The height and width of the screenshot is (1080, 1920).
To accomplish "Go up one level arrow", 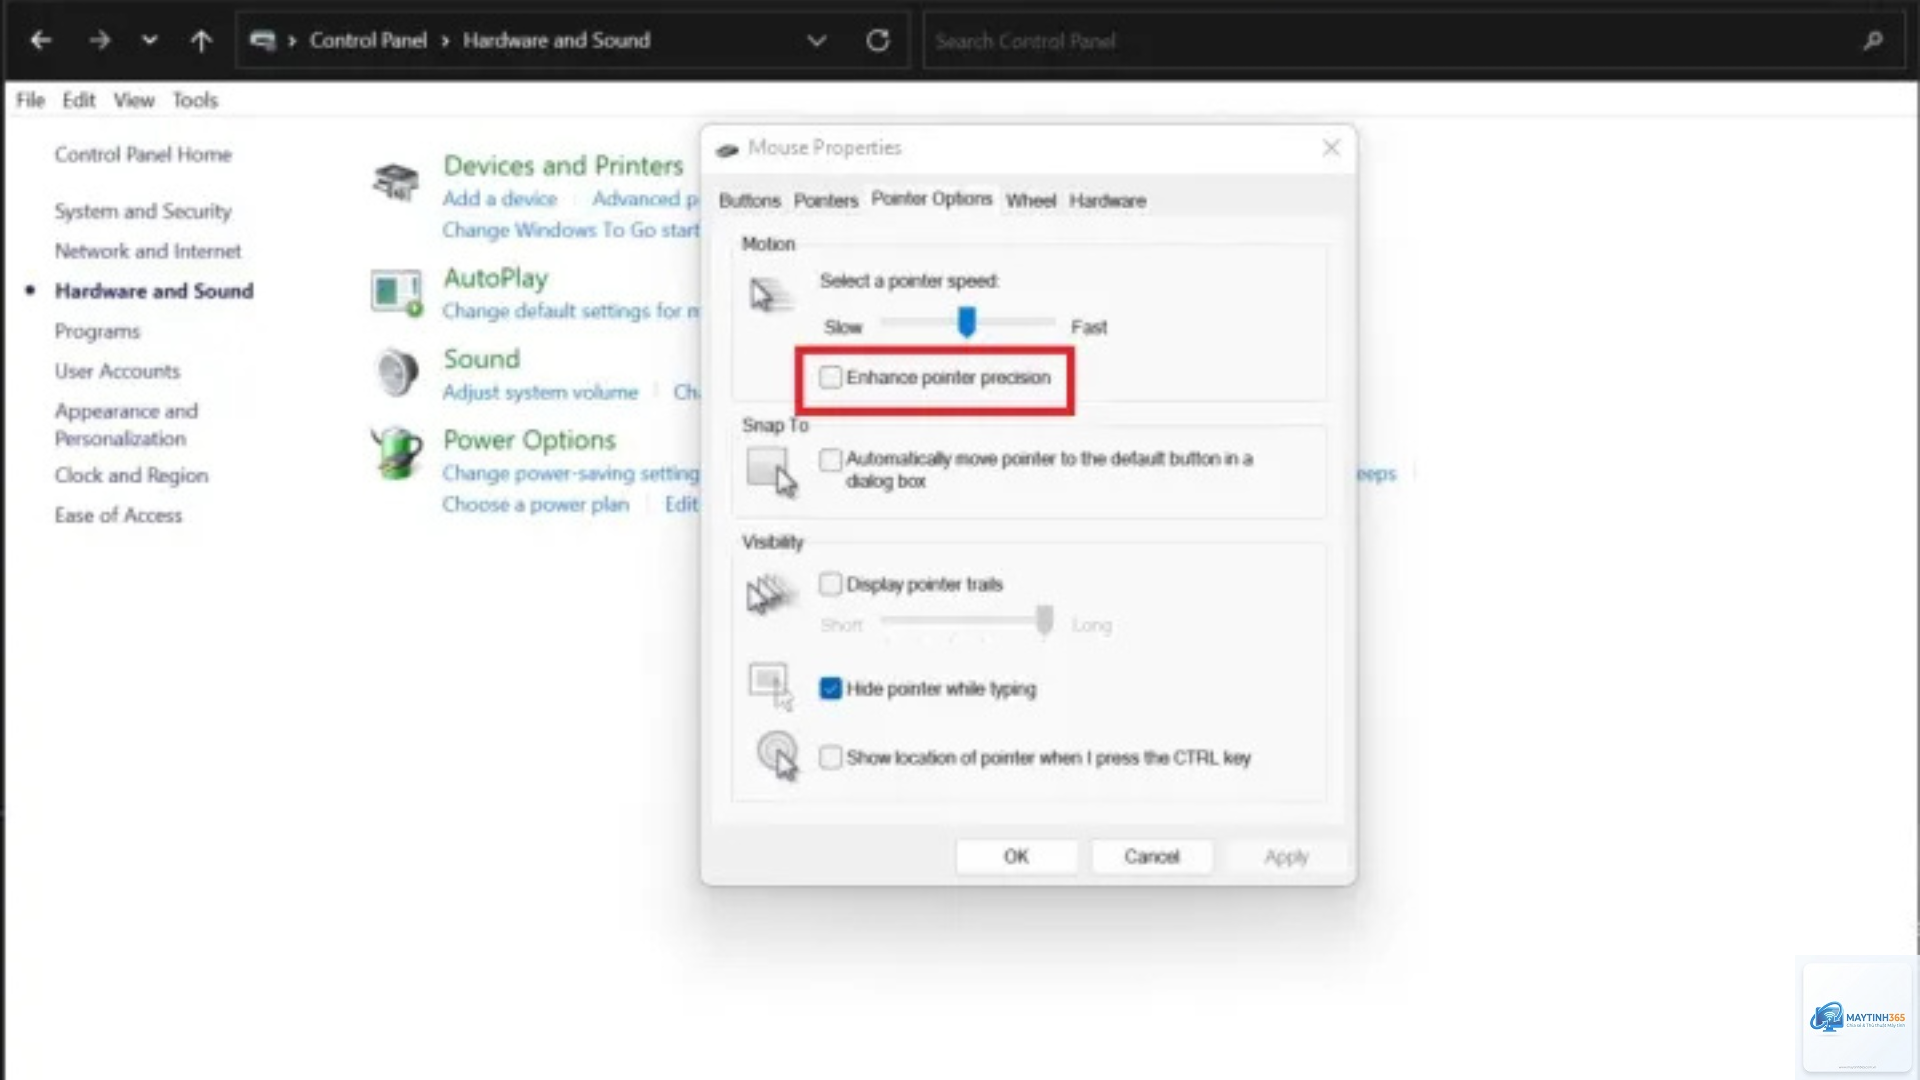I will click(201, 40).
